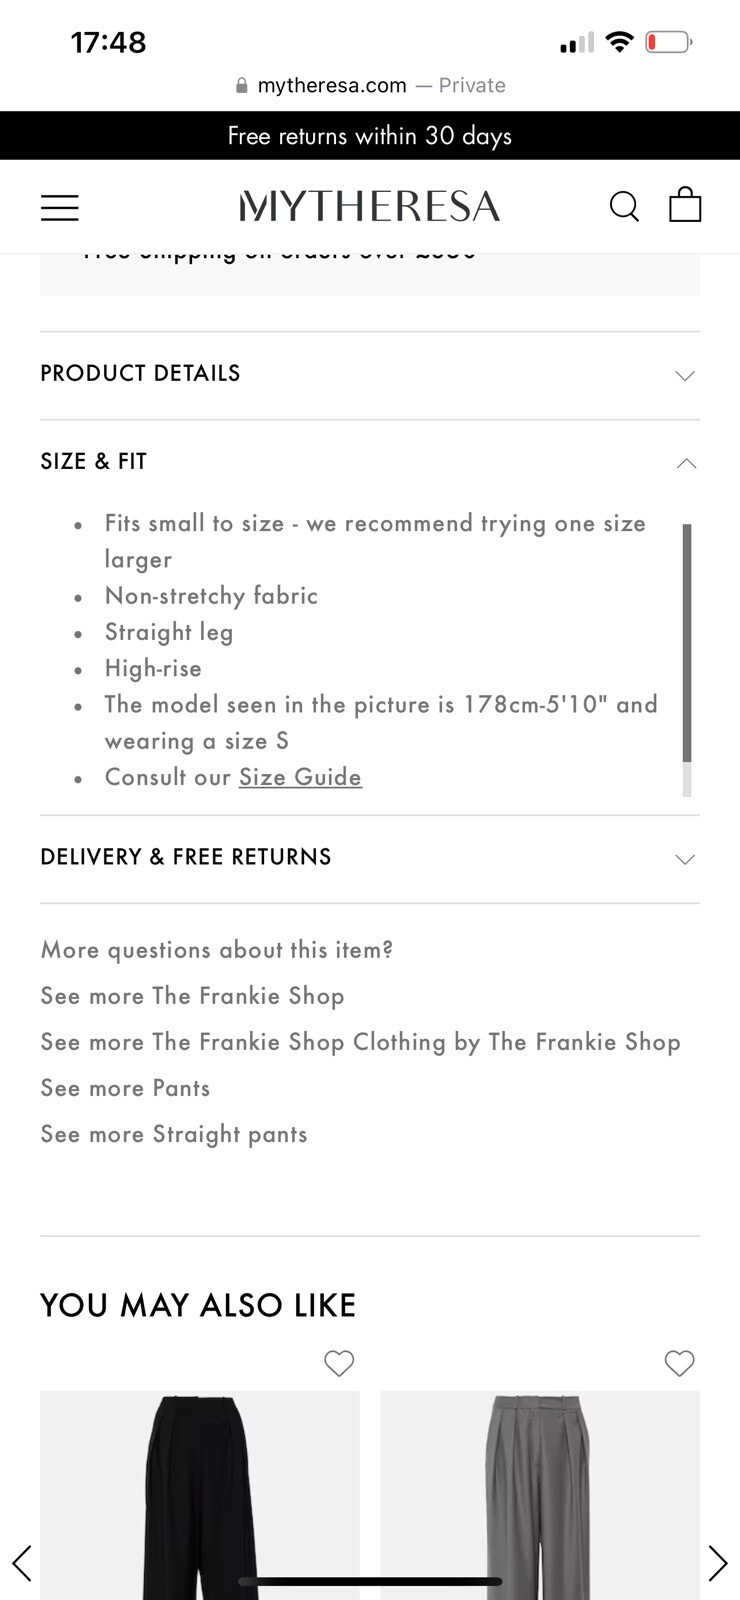Add the black pants to wishlist via heart
740x1600 pixels.
pyautogui.click(x=339, y=1363)
